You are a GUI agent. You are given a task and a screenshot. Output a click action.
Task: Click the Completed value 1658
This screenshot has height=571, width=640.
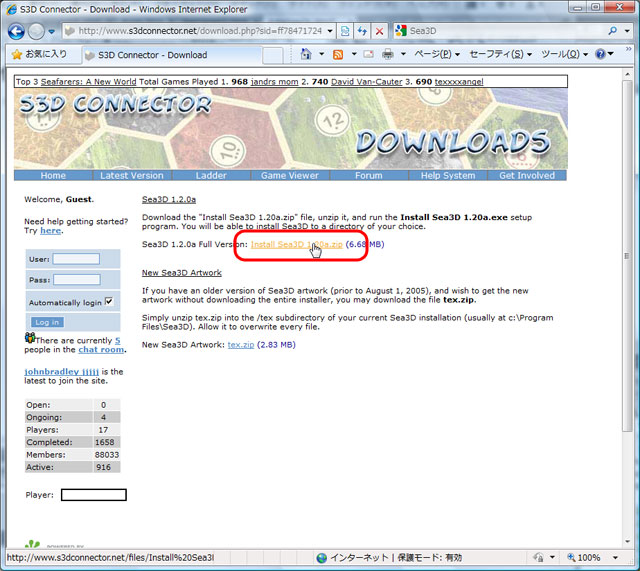pyautogui.click(x=104, y=442)
